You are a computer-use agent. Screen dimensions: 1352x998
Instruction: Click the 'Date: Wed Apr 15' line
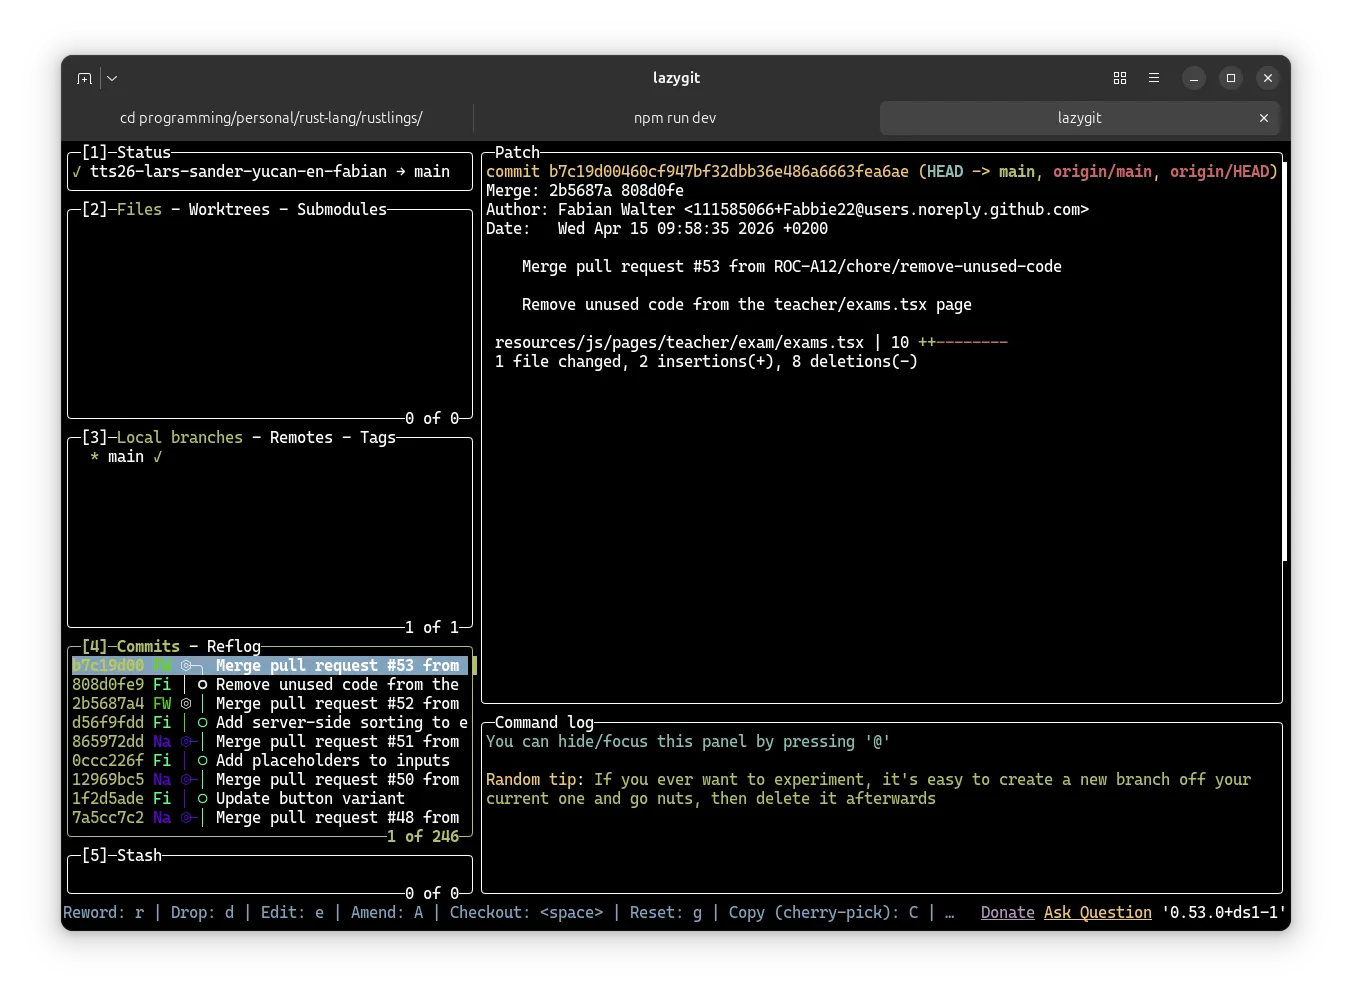(x=657, y=229)
